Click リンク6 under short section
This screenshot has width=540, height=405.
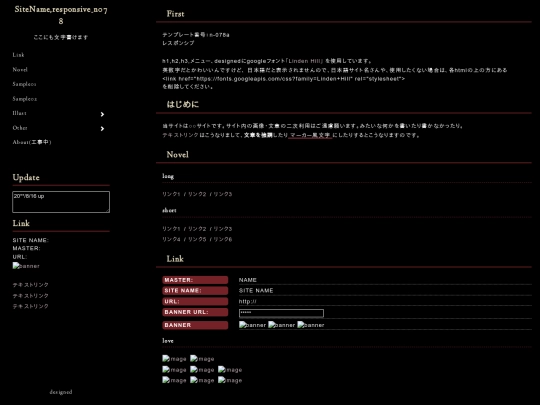223,239
